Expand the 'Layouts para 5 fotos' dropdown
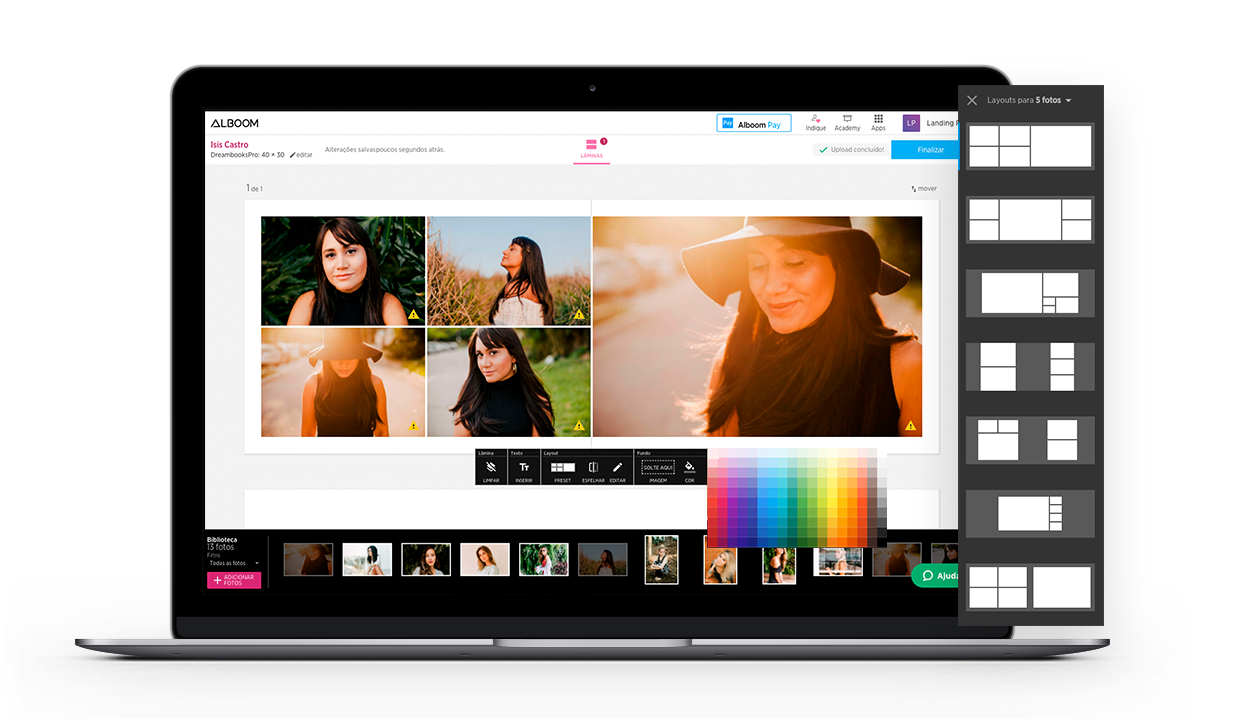Screen dimensions: 1236x719 coord(1068,101)
